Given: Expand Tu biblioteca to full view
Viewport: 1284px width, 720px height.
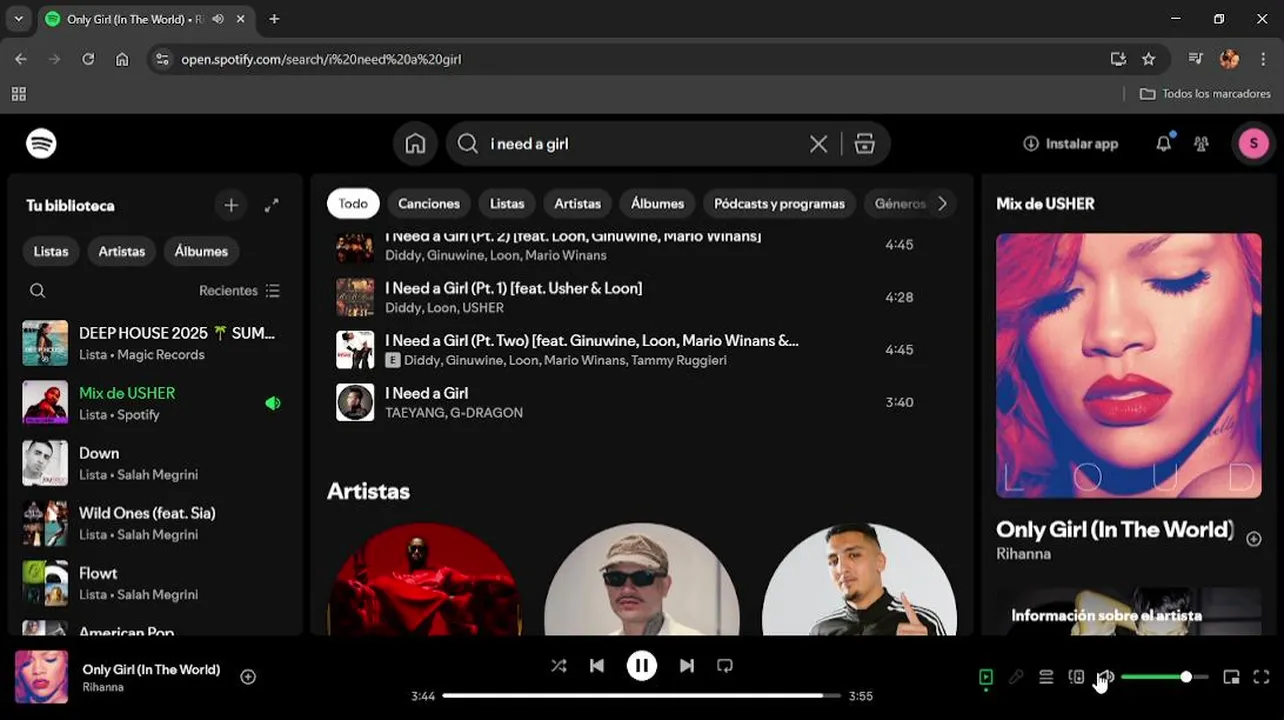Looking at the screenshot, I should [x=271, y=205].
